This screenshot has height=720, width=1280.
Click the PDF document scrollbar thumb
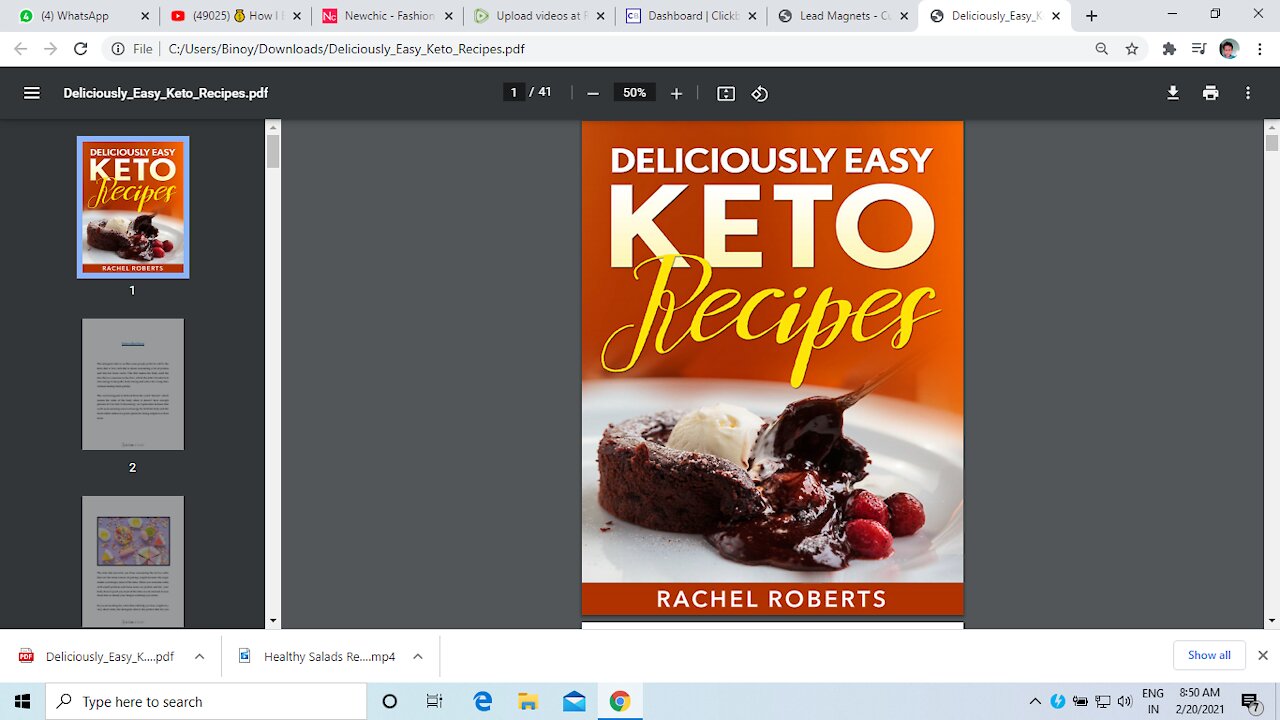(x=1272, y=143)
